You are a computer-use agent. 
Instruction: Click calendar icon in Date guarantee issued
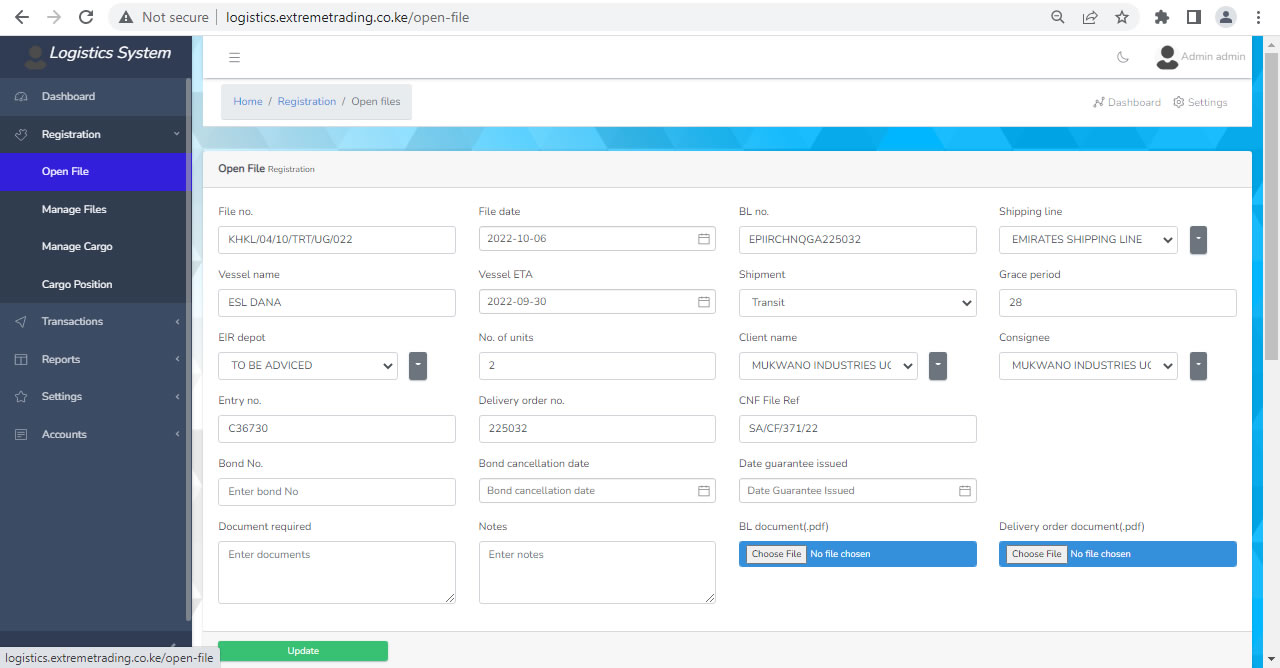pos(965,491)
